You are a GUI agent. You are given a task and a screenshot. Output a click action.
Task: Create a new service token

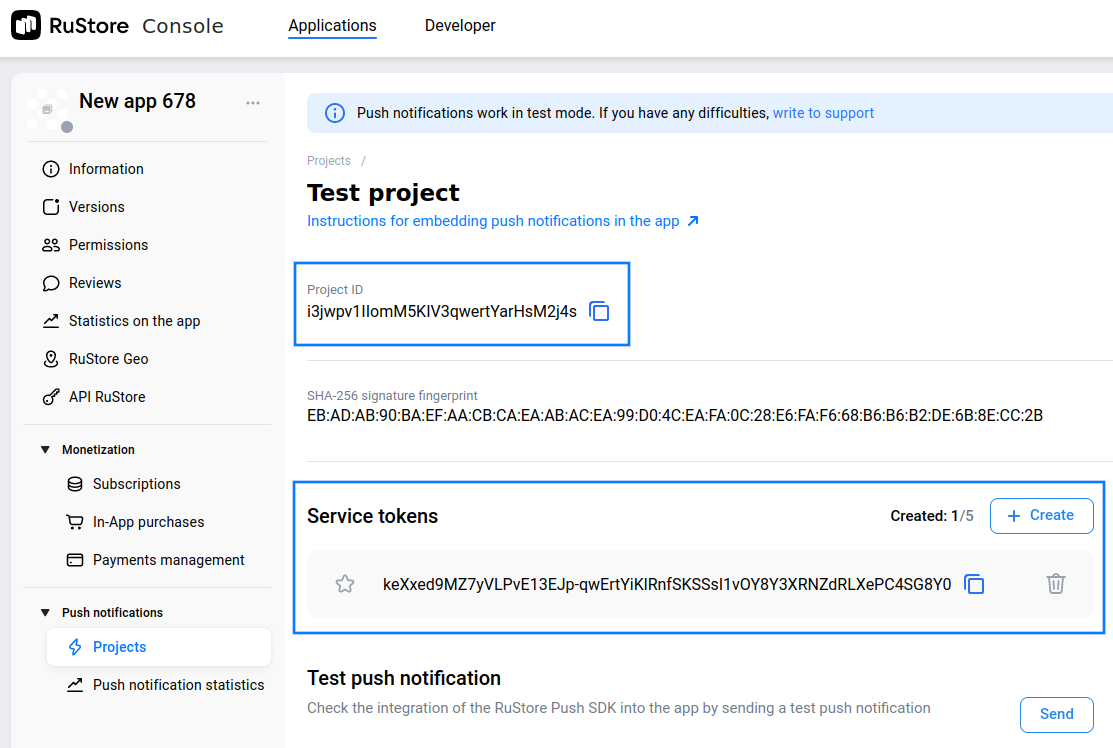tap(1041, 516)
